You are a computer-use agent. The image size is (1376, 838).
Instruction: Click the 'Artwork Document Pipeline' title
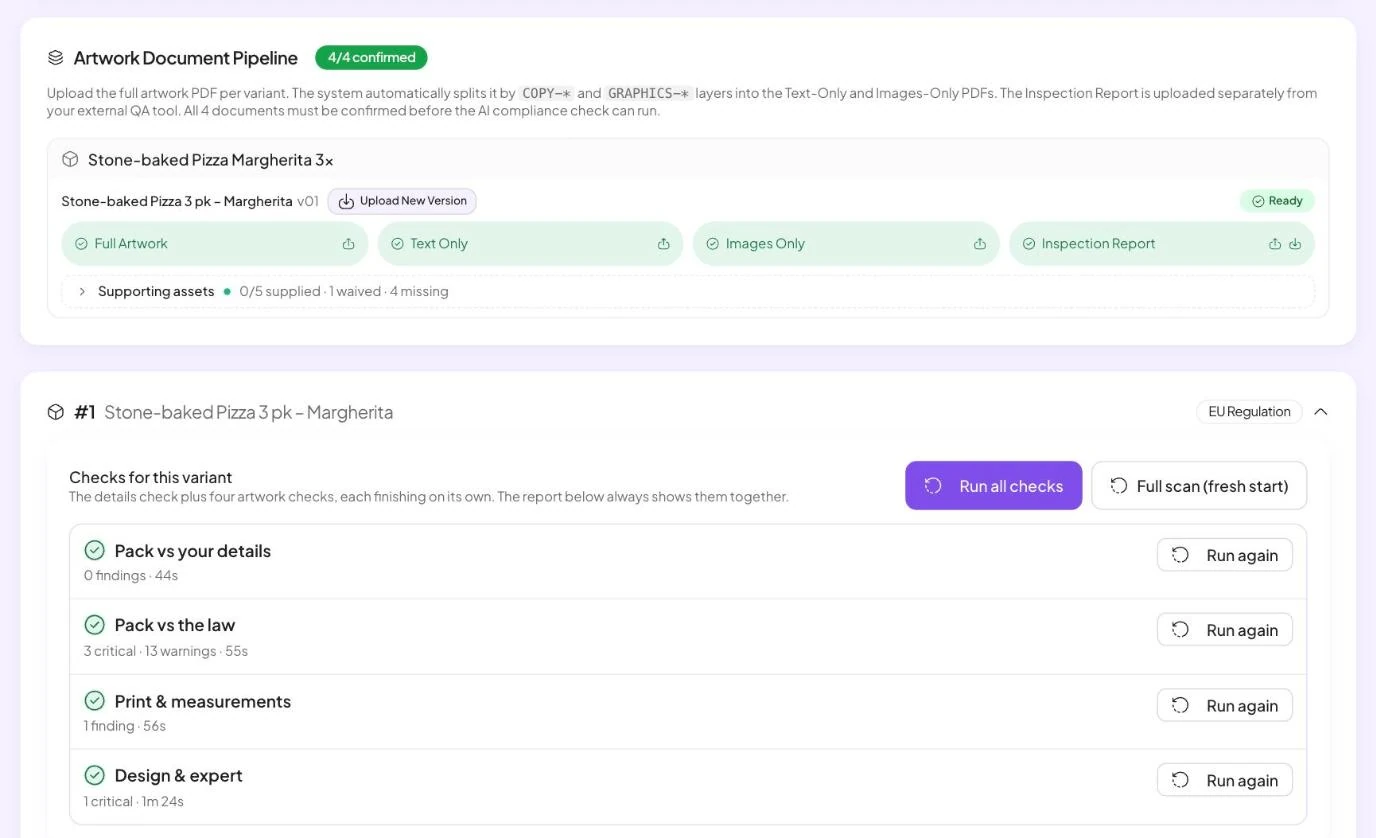[186, 58]
